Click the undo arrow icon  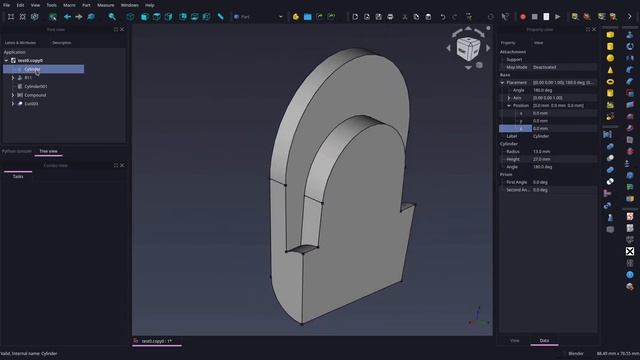tap(443, 17)
